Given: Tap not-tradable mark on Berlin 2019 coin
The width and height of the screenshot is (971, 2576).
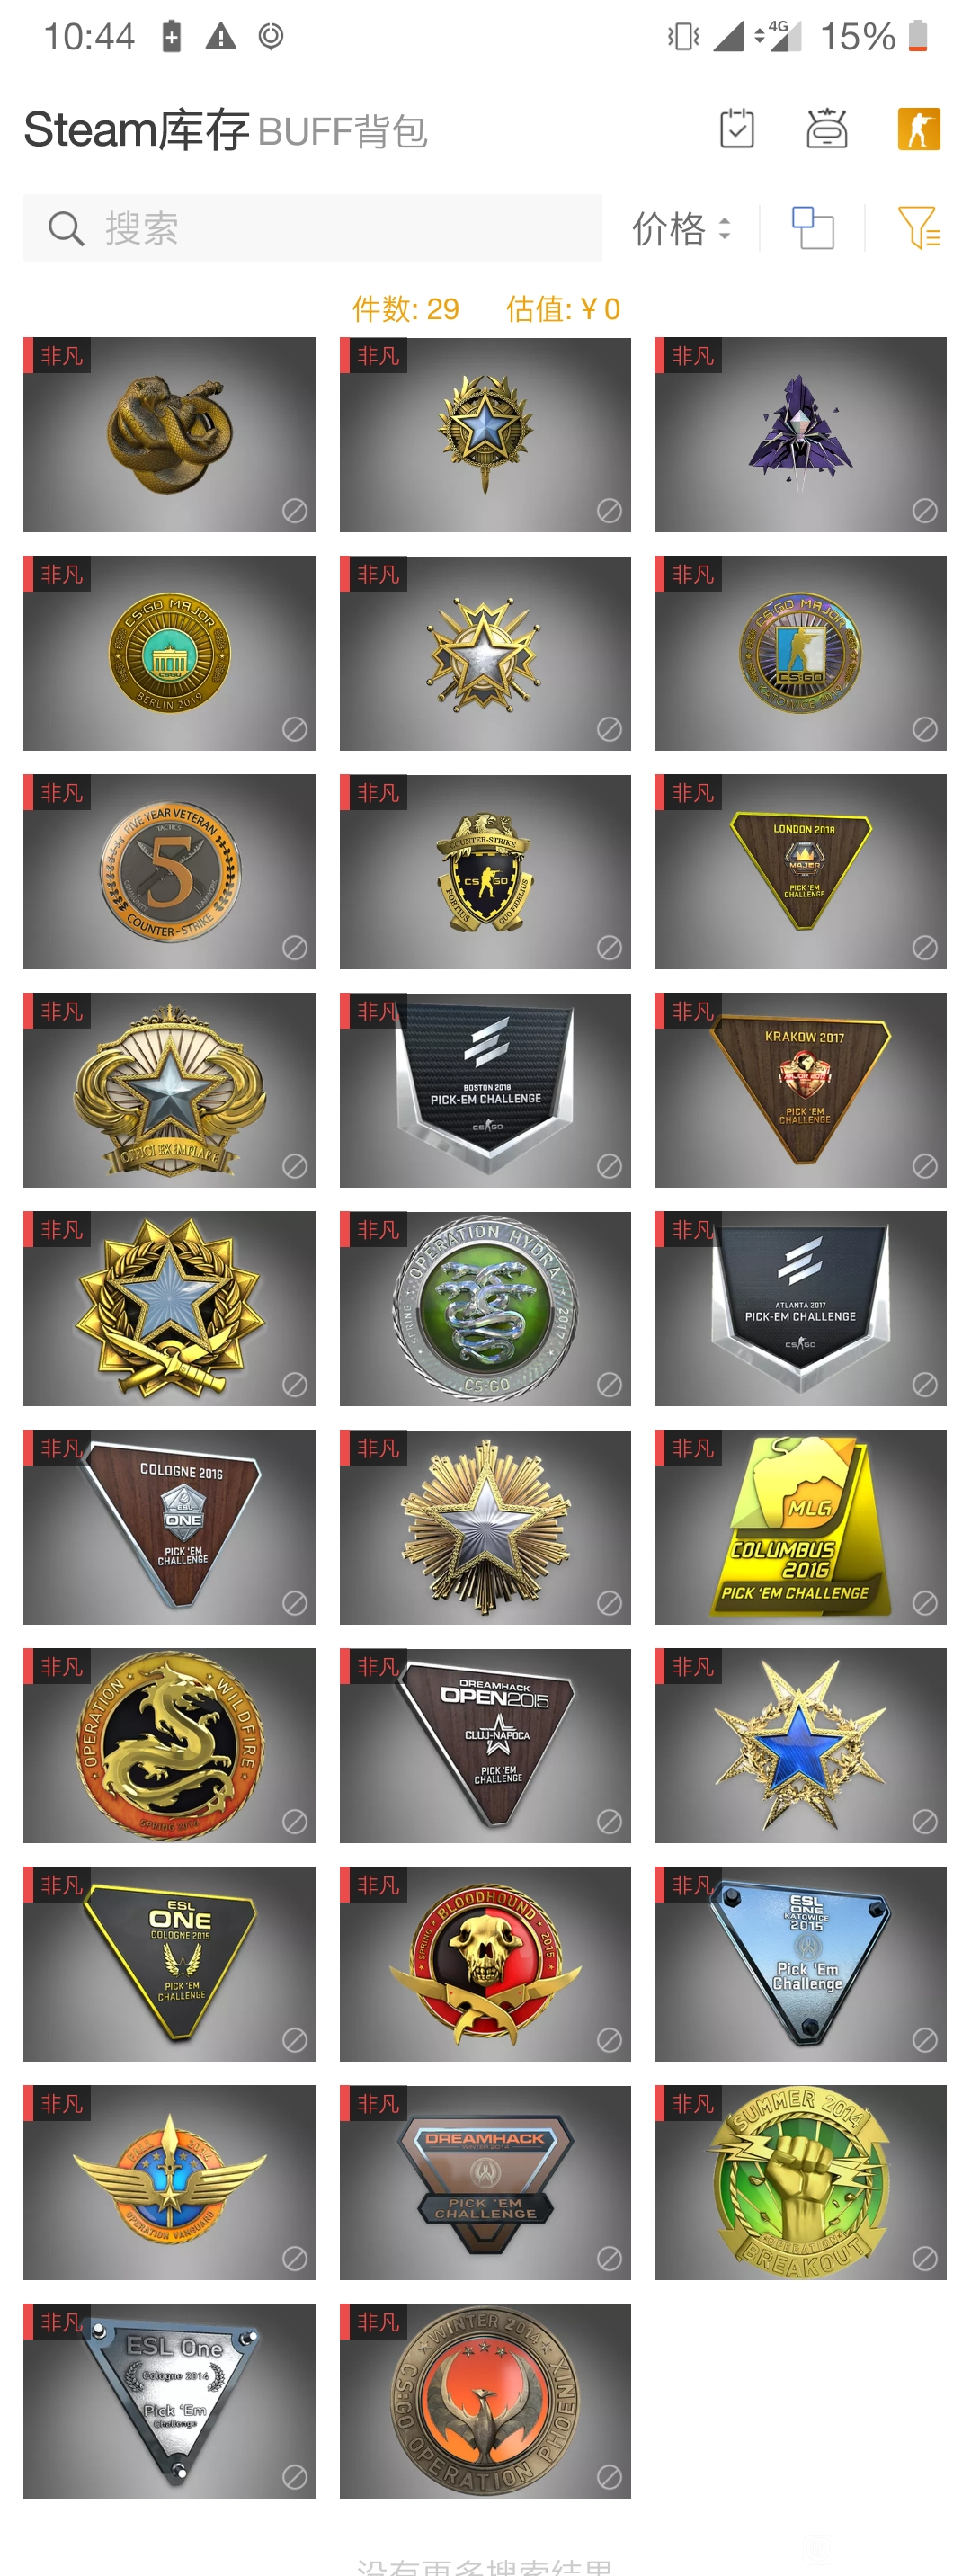Looking at the screenshot, I should point(294,729).
